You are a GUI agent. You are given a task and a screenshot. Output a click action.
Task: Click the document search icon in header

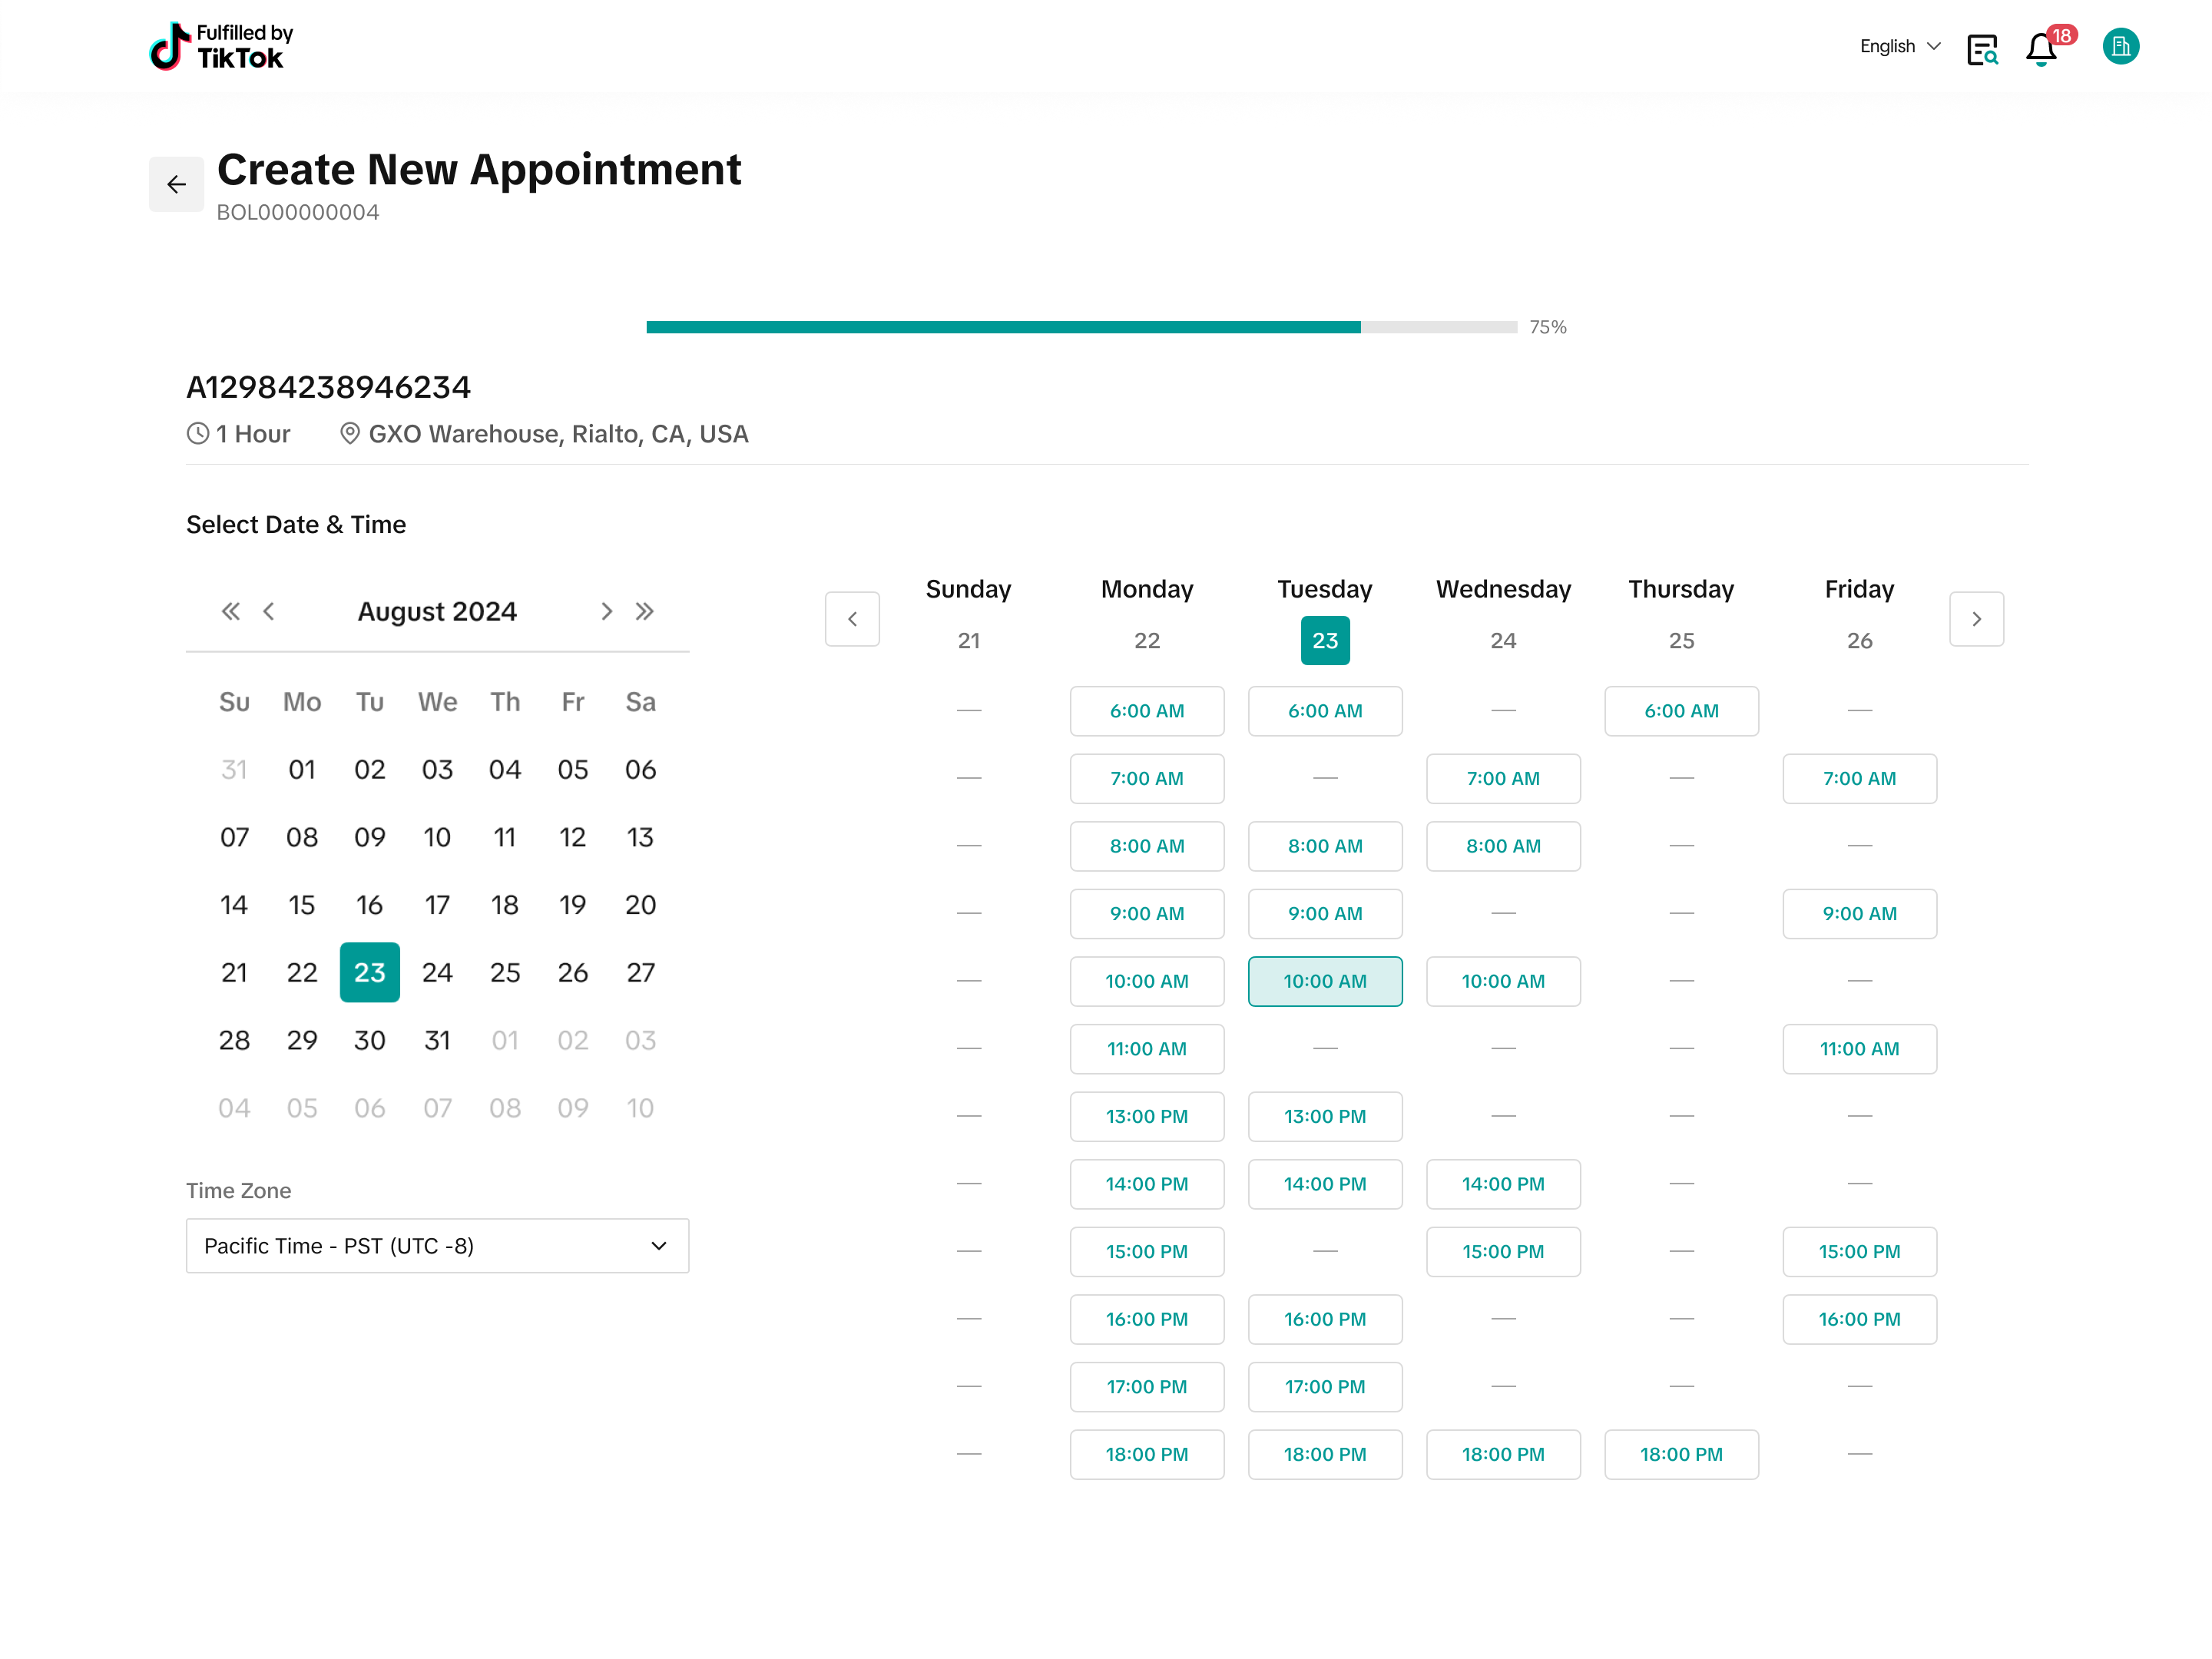(1981, 48)
